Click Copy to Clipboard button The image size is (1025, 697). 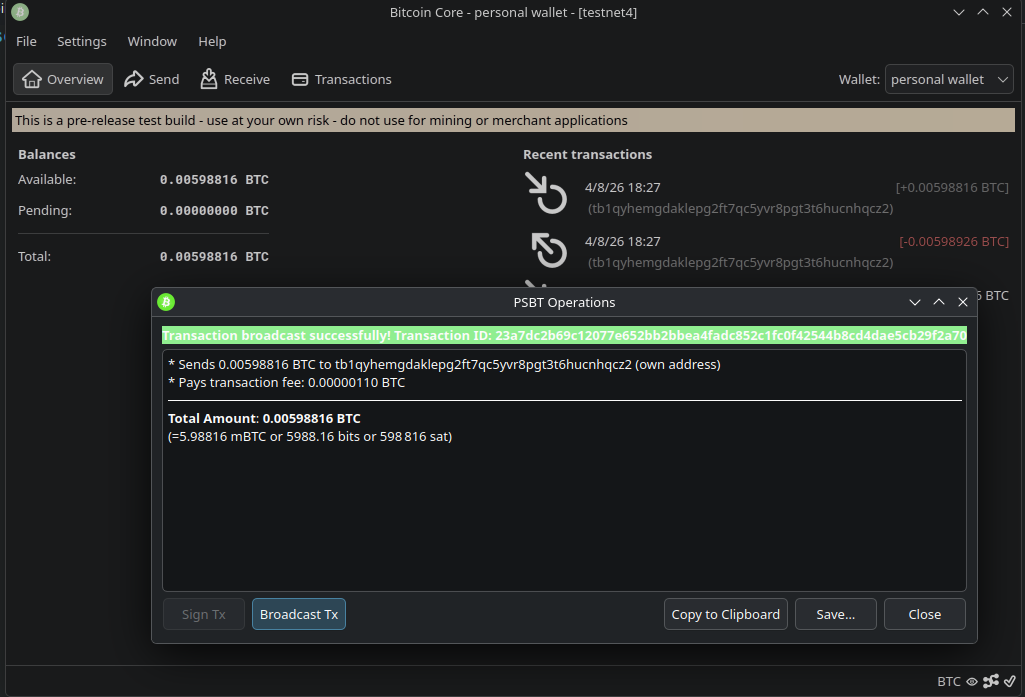[726, 615]
